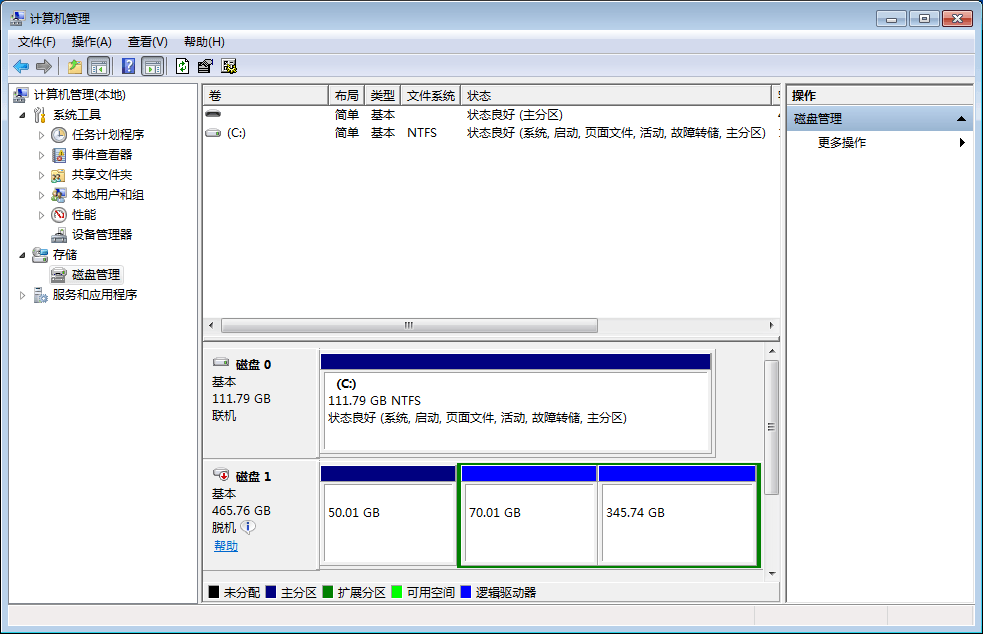983x634 pixels.
Task: Open the Properties toolbar icon
Action: pos(205,66)
